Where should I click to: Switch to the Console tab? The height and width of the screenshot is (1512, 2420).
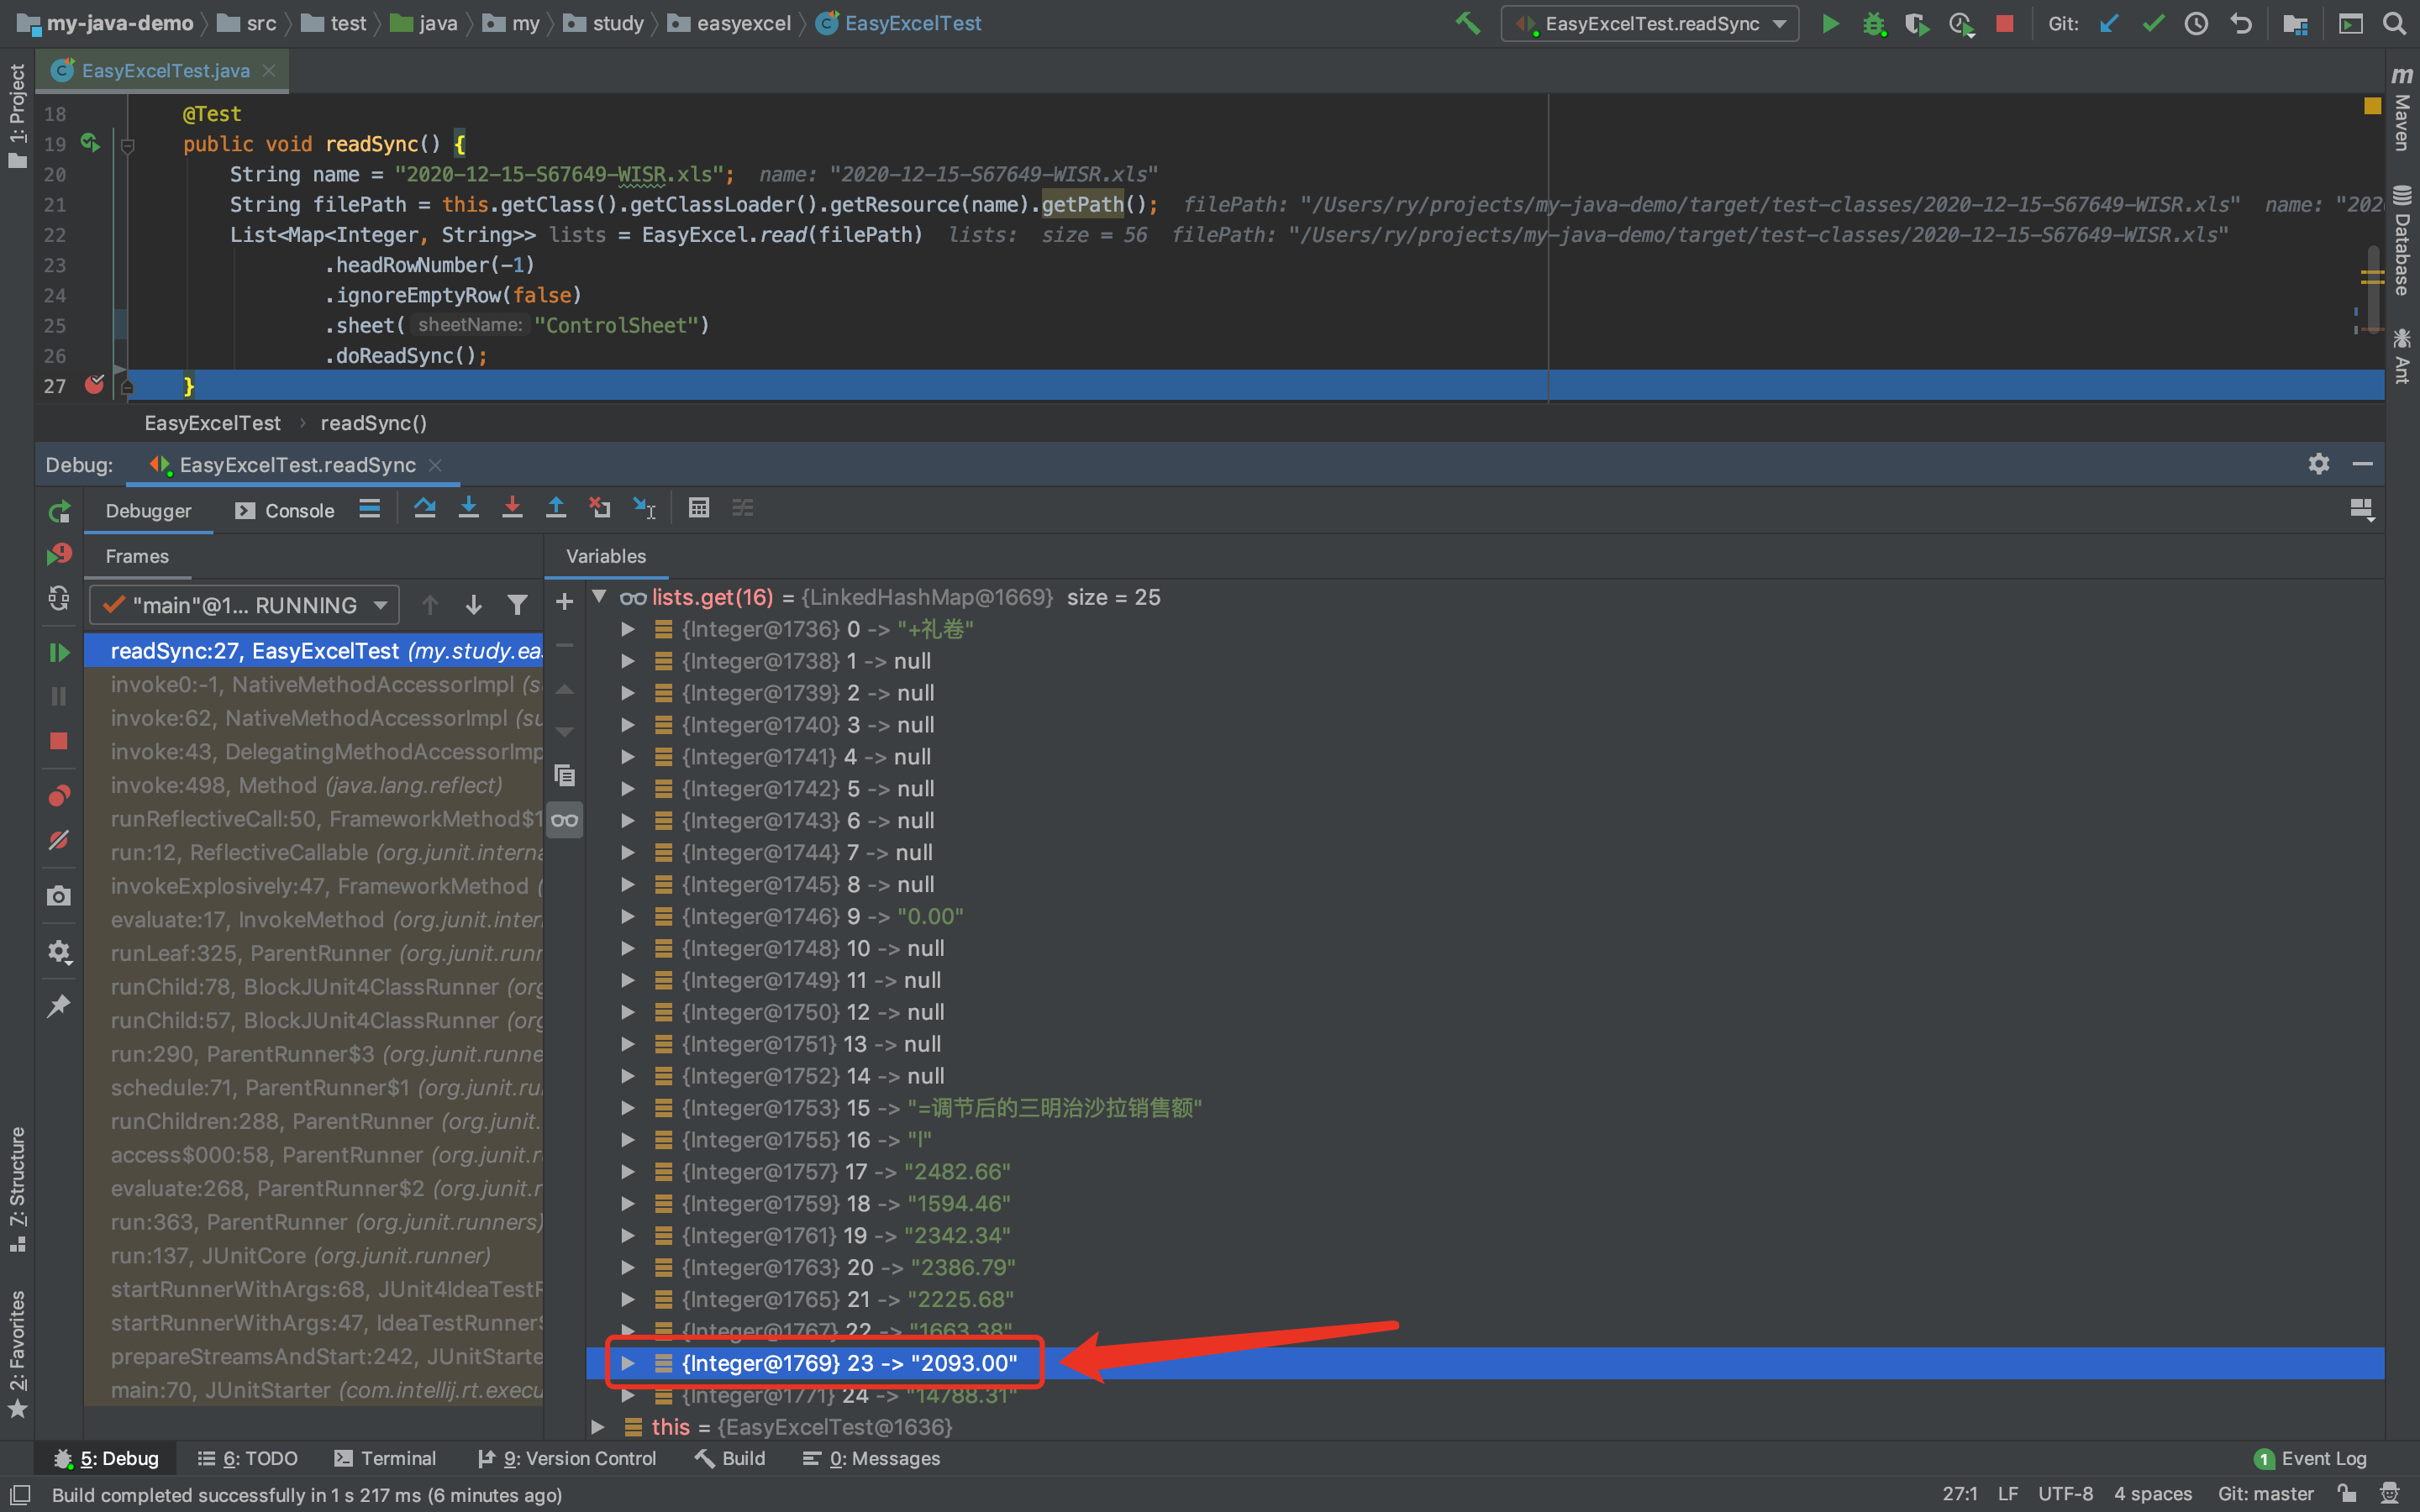pos(285,511)
